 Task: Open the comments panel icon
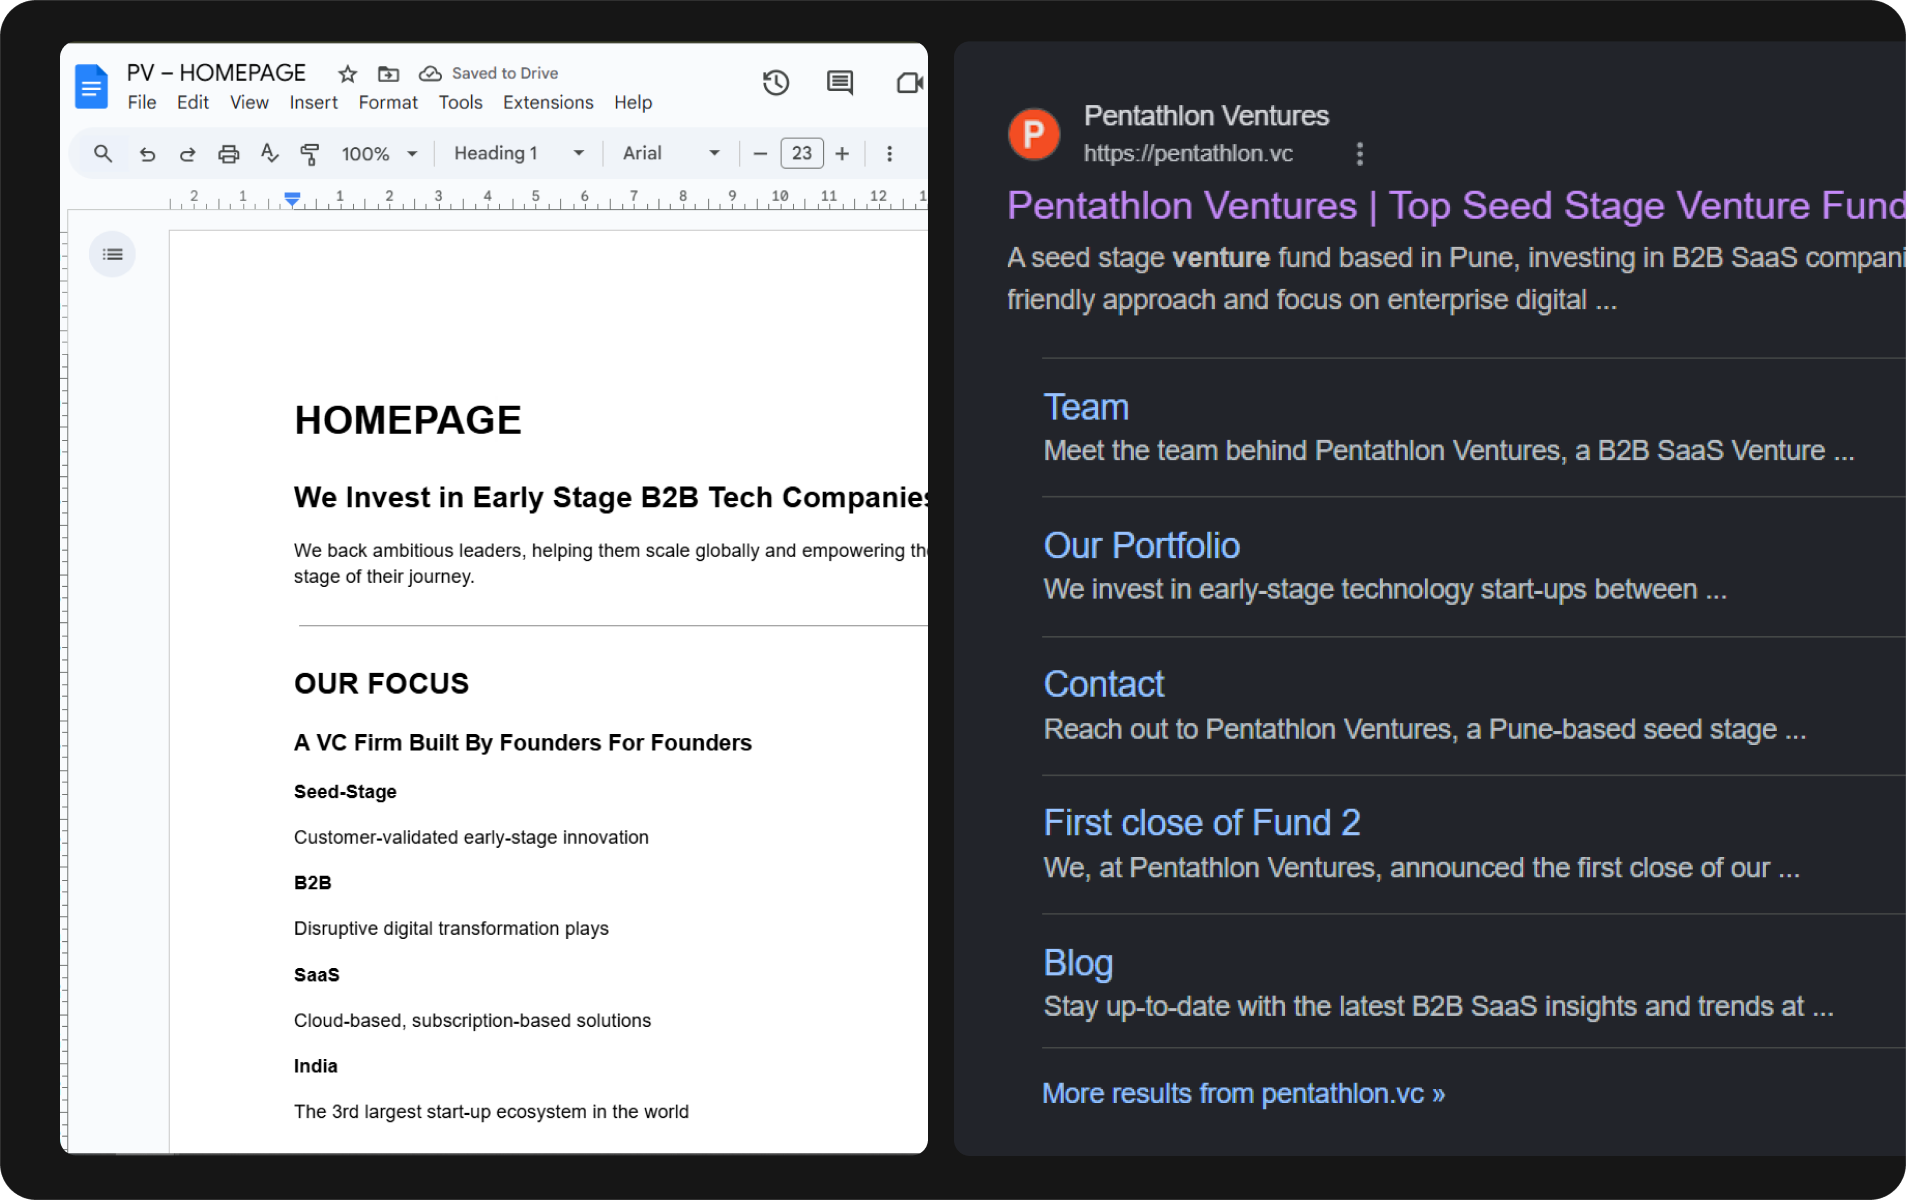tap(840, 83)
